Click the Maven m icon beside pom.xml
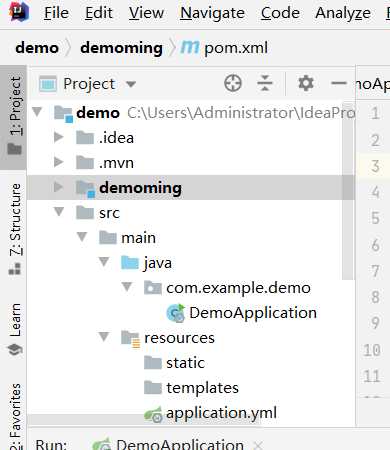Screen dimensions: 390x450 (x=190, y=47)
